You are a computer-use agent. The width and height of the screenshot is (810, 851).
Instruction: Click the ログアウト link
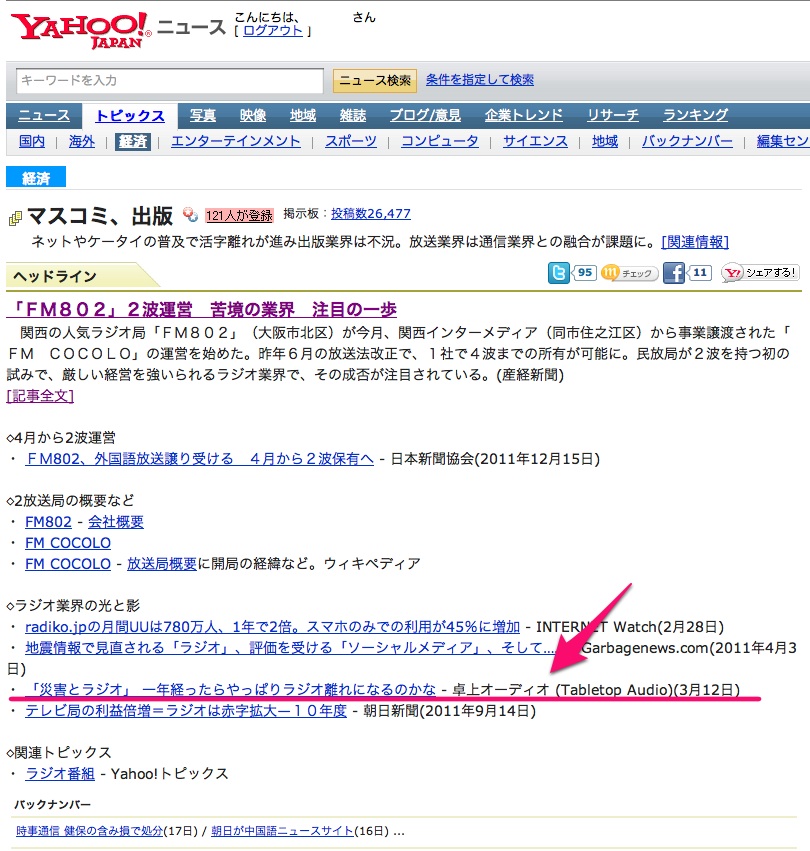273,31
